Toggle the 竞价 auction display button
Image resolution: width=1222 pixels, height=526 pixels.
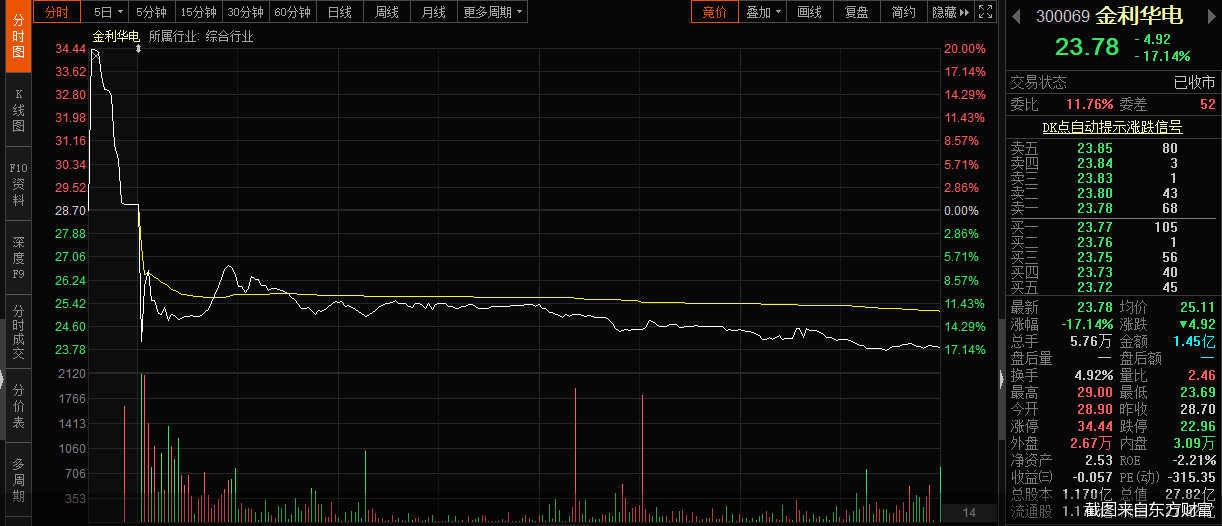pyautogui.click(x=715, y=12)
